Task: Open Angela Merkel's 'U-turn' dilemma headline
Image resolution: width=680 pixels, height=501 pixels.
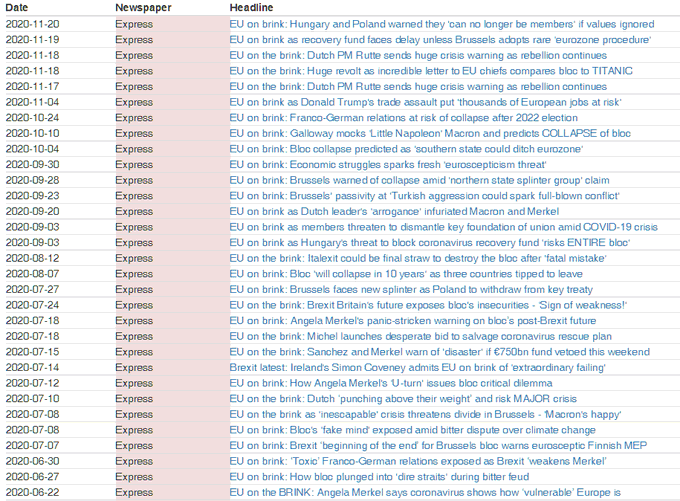Action: 391,383
